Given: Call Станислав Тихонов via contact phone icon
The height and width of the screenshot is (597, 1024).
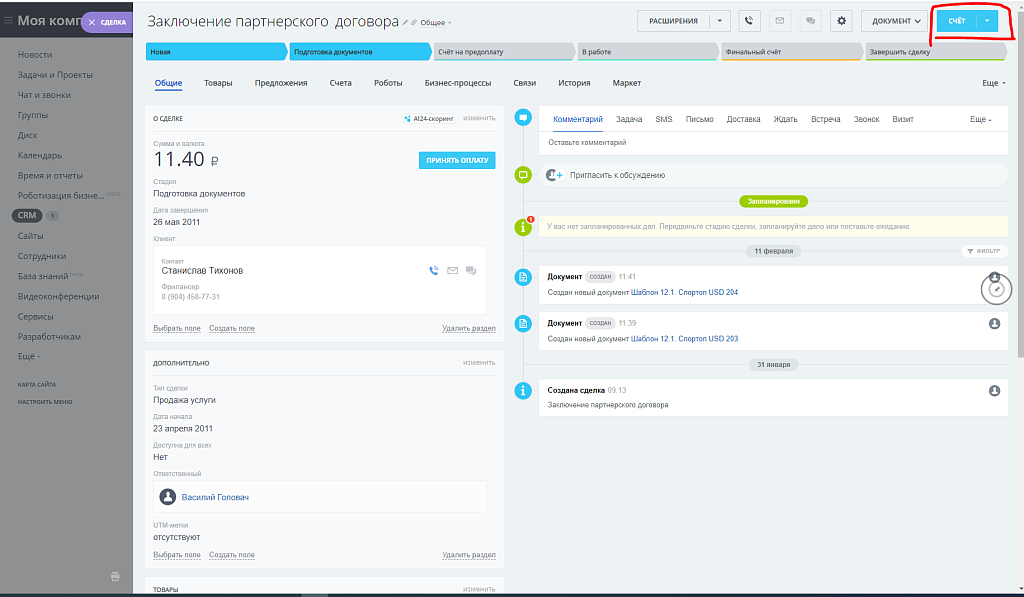Looking at the screenshot, I should (x=434, y=270).
